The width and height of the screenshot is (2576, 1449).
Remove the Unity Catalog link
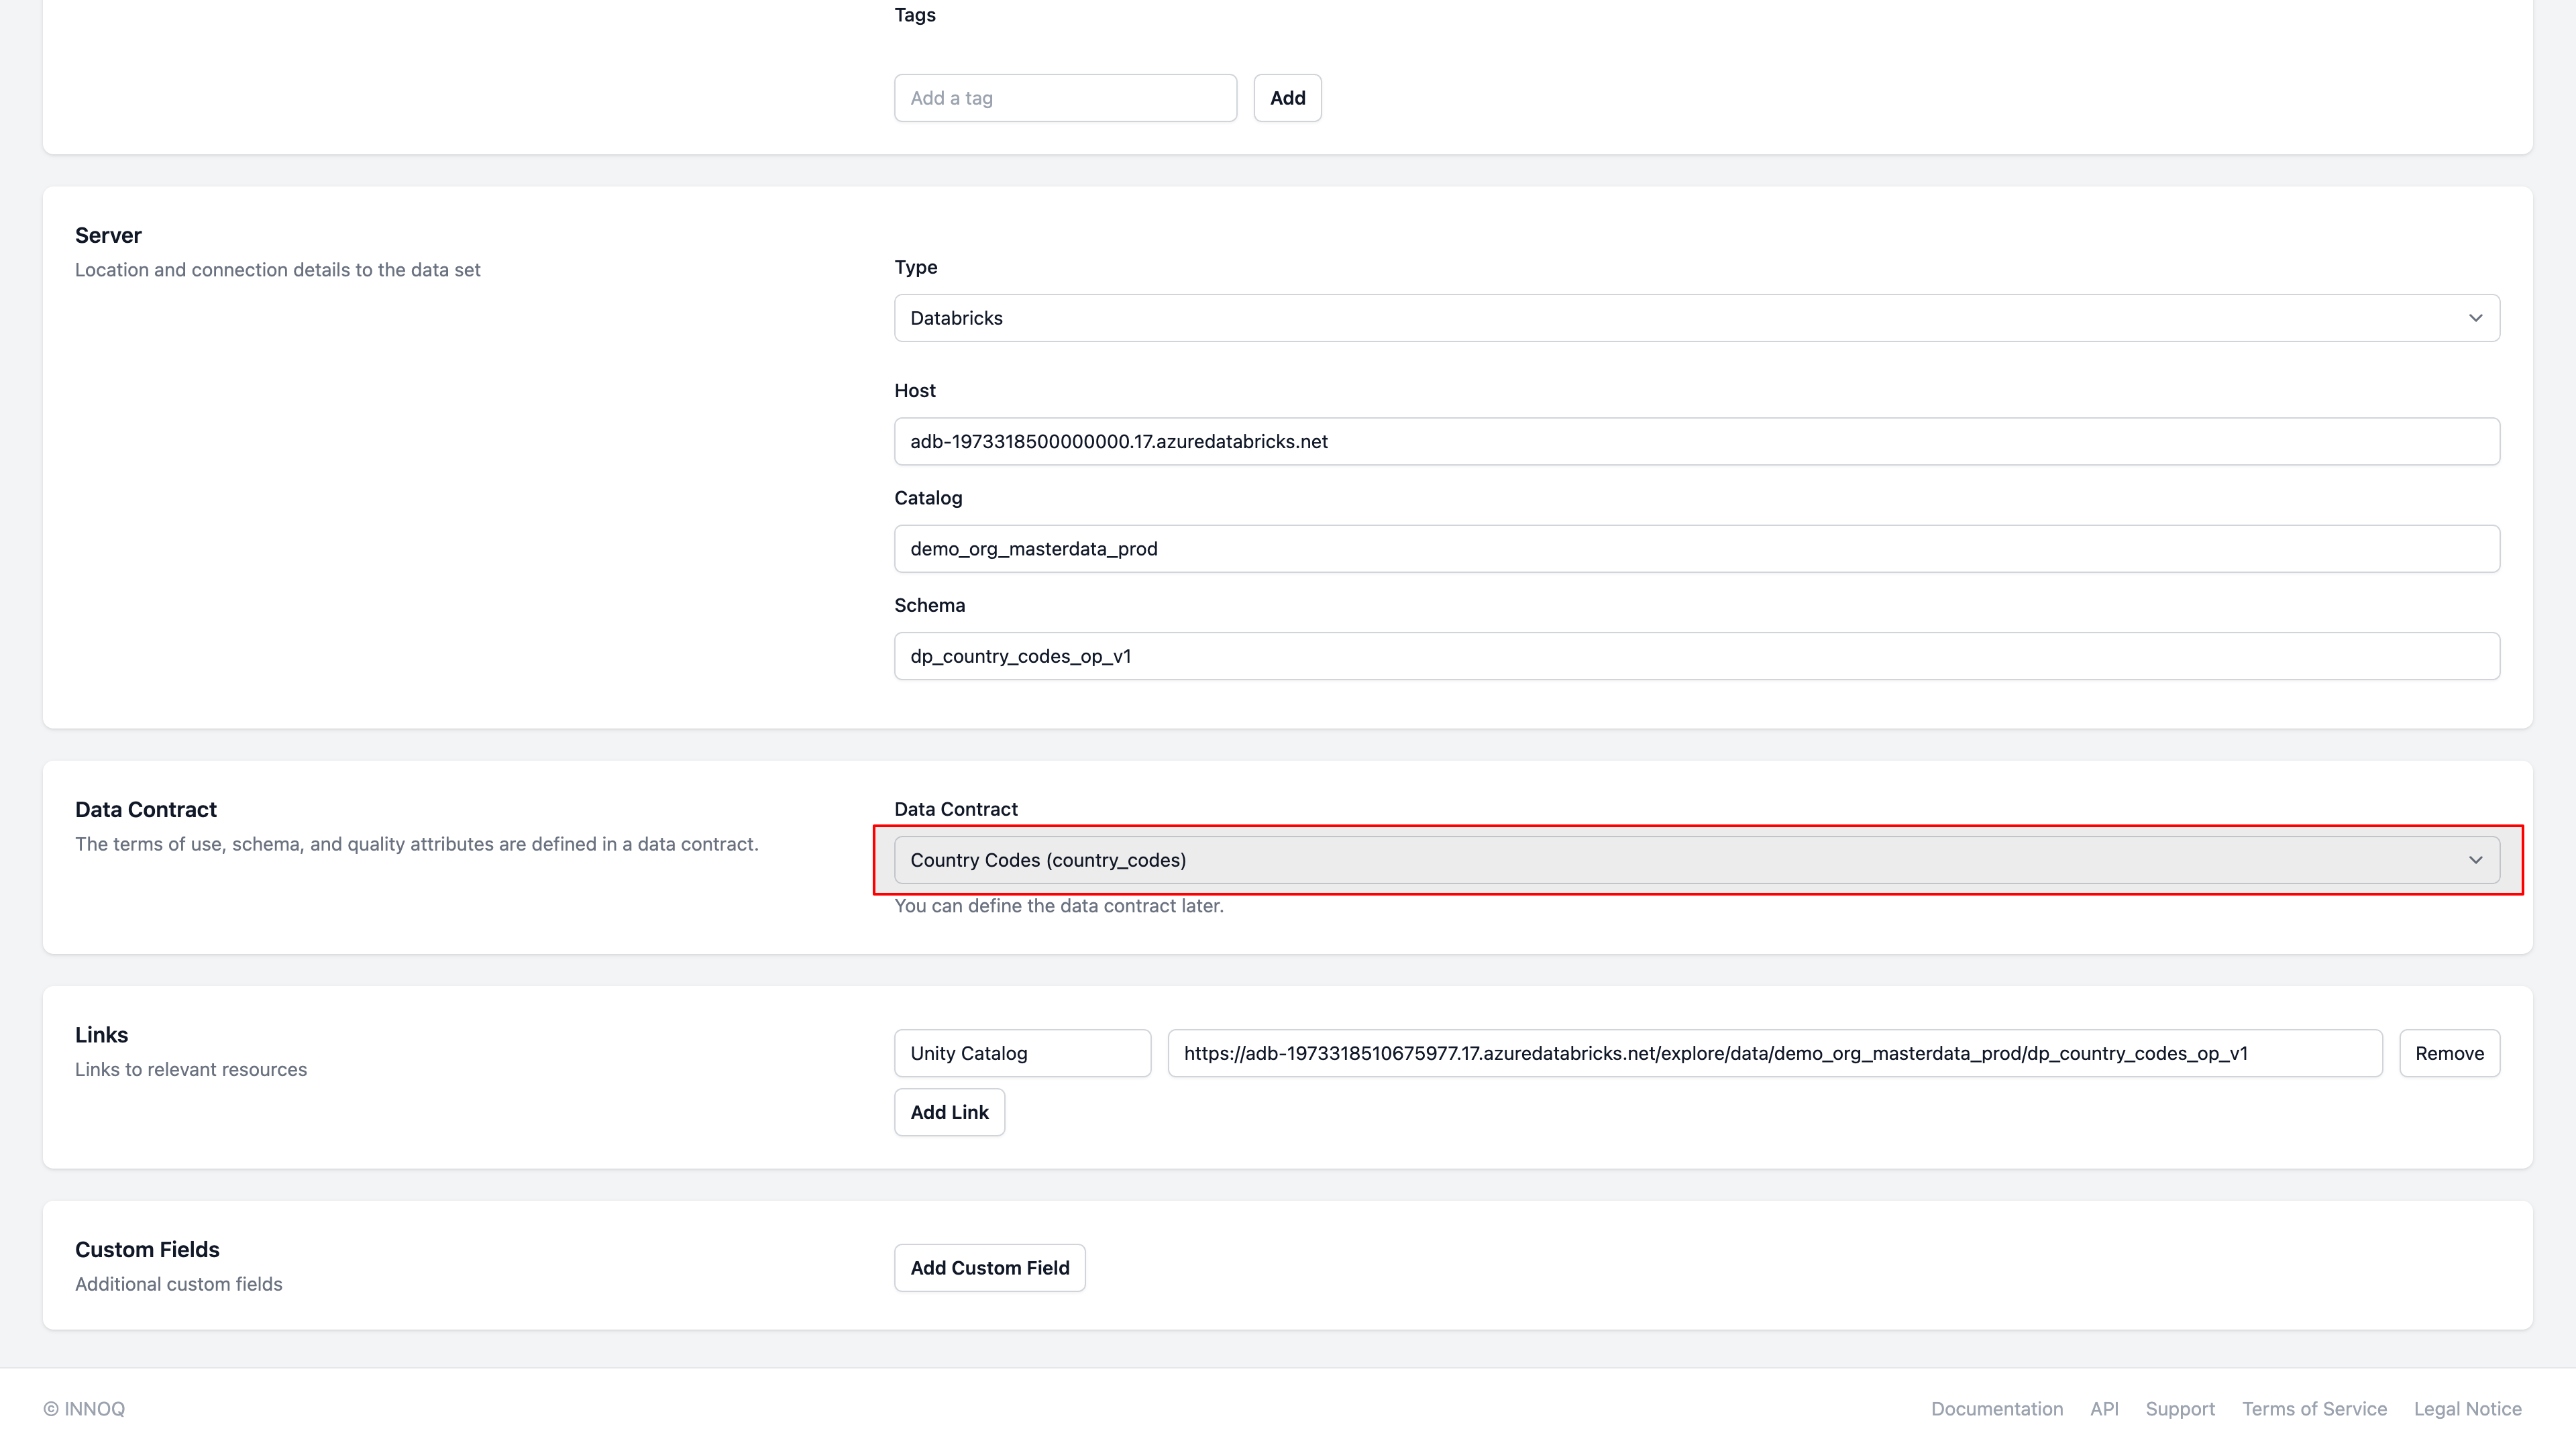click(x=2449, y=1053)
